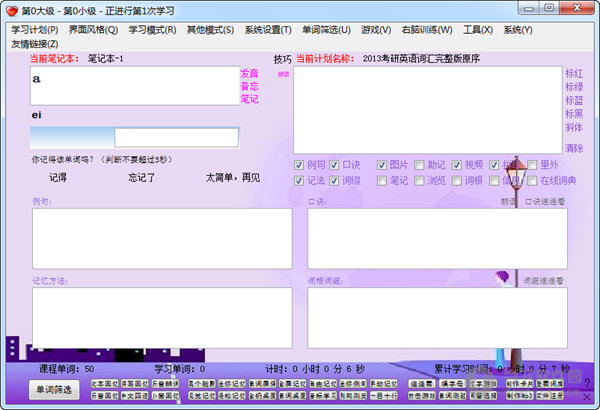Mark text blue with 标蓝
The image size is (600, 410).
pos(574,100)
